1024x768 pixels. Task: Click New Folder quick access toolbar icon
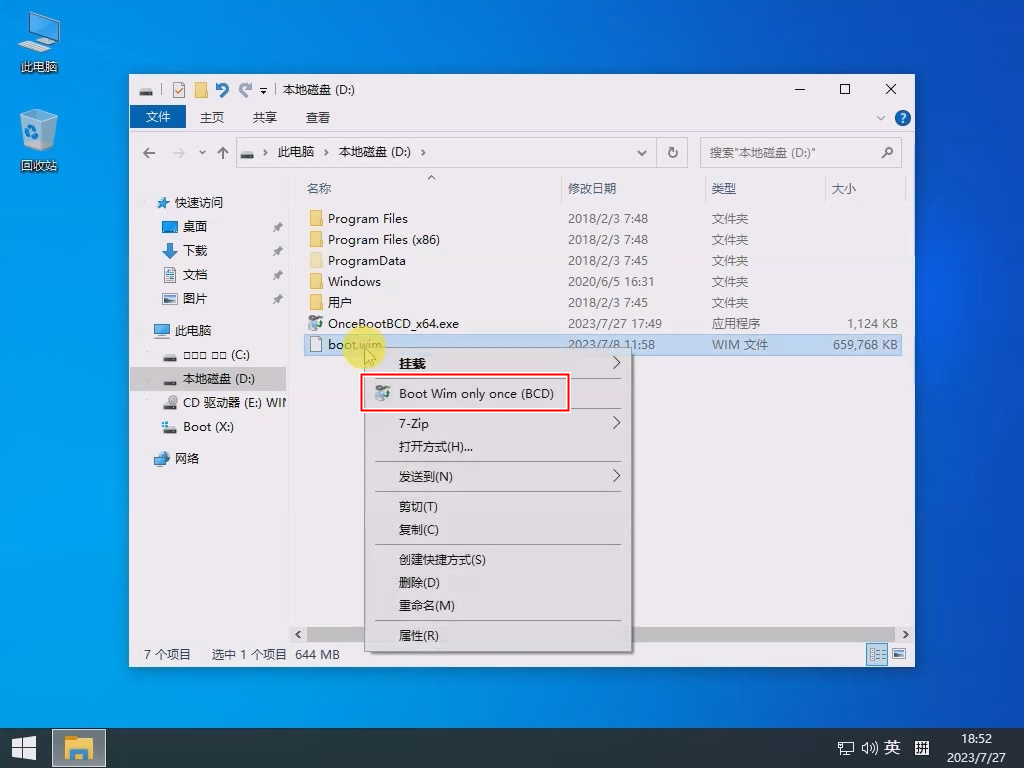[201, 90]
